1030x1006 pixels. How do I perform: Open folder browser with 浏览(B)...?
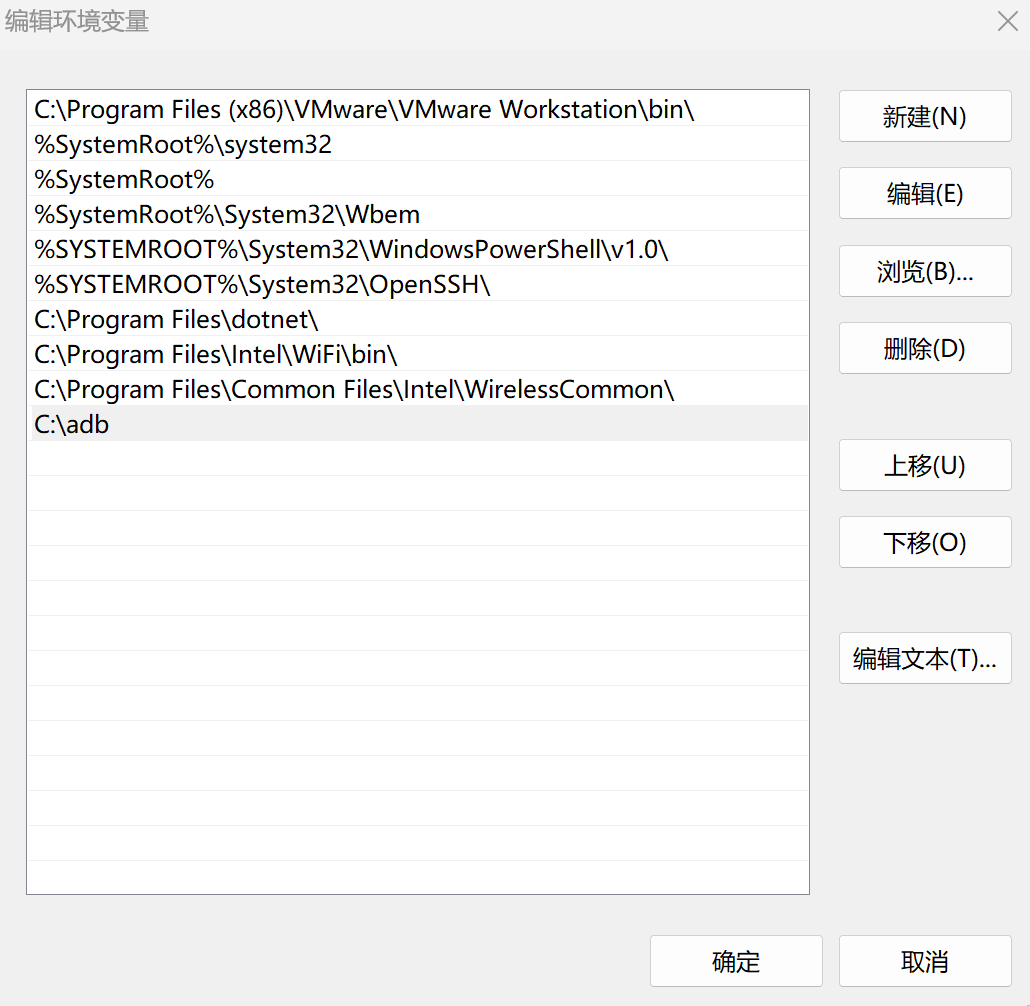click(925, 271)
